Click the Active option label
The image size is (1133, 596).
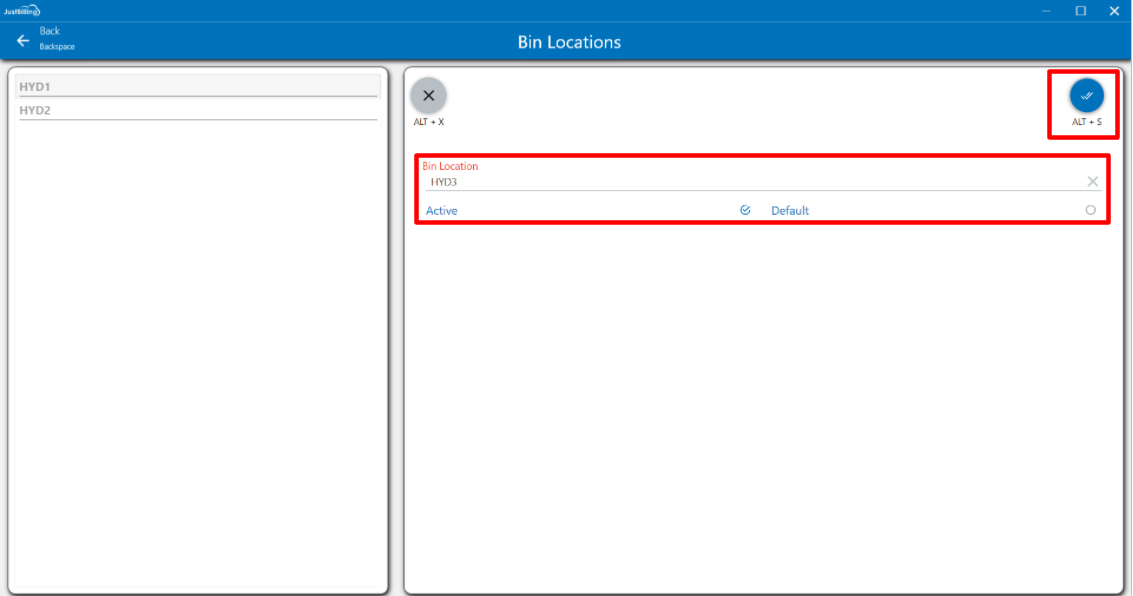442,211
